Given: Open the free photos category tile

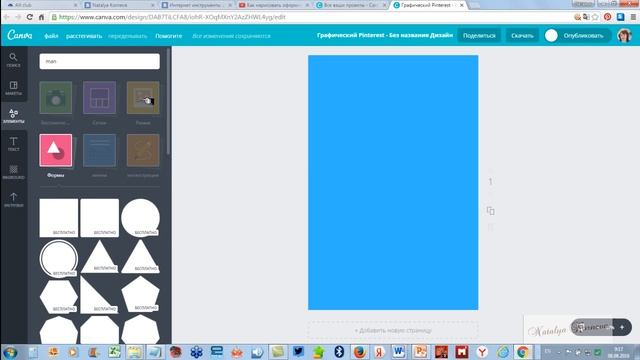Looking at the screenshot, I should coord(56,98).
